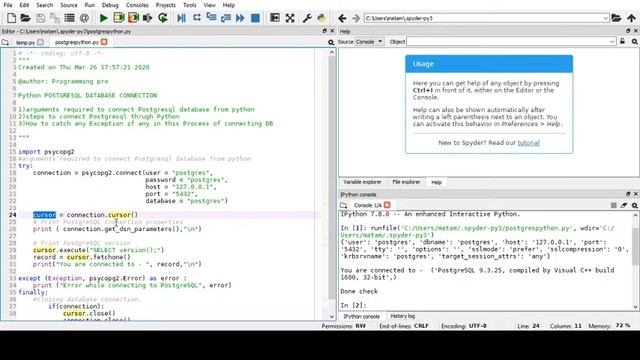
Task: Open the Search menu
Action: tap(44, 5)
